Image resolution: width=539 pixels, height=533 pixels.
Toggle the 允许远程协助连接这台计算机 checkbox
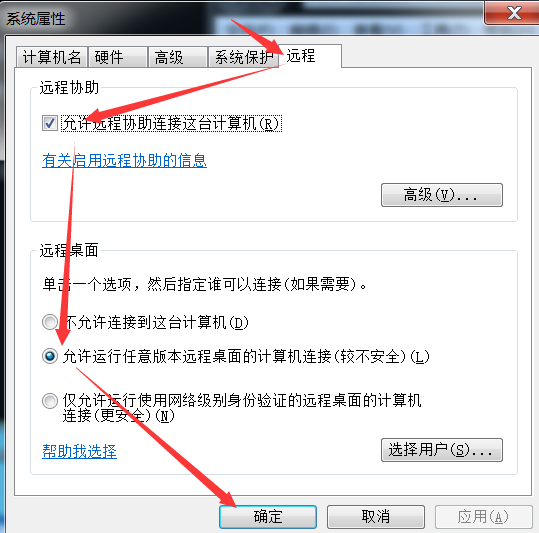(x=50, y=123)
